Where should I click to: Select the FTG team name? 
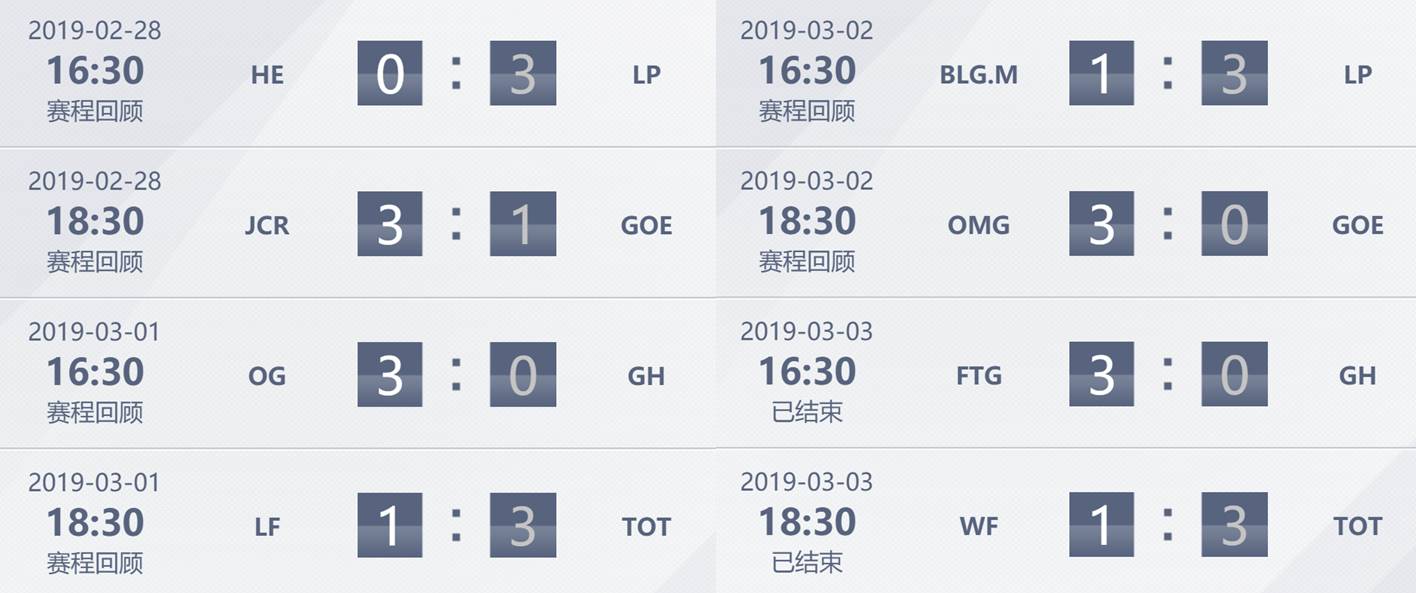979,376
